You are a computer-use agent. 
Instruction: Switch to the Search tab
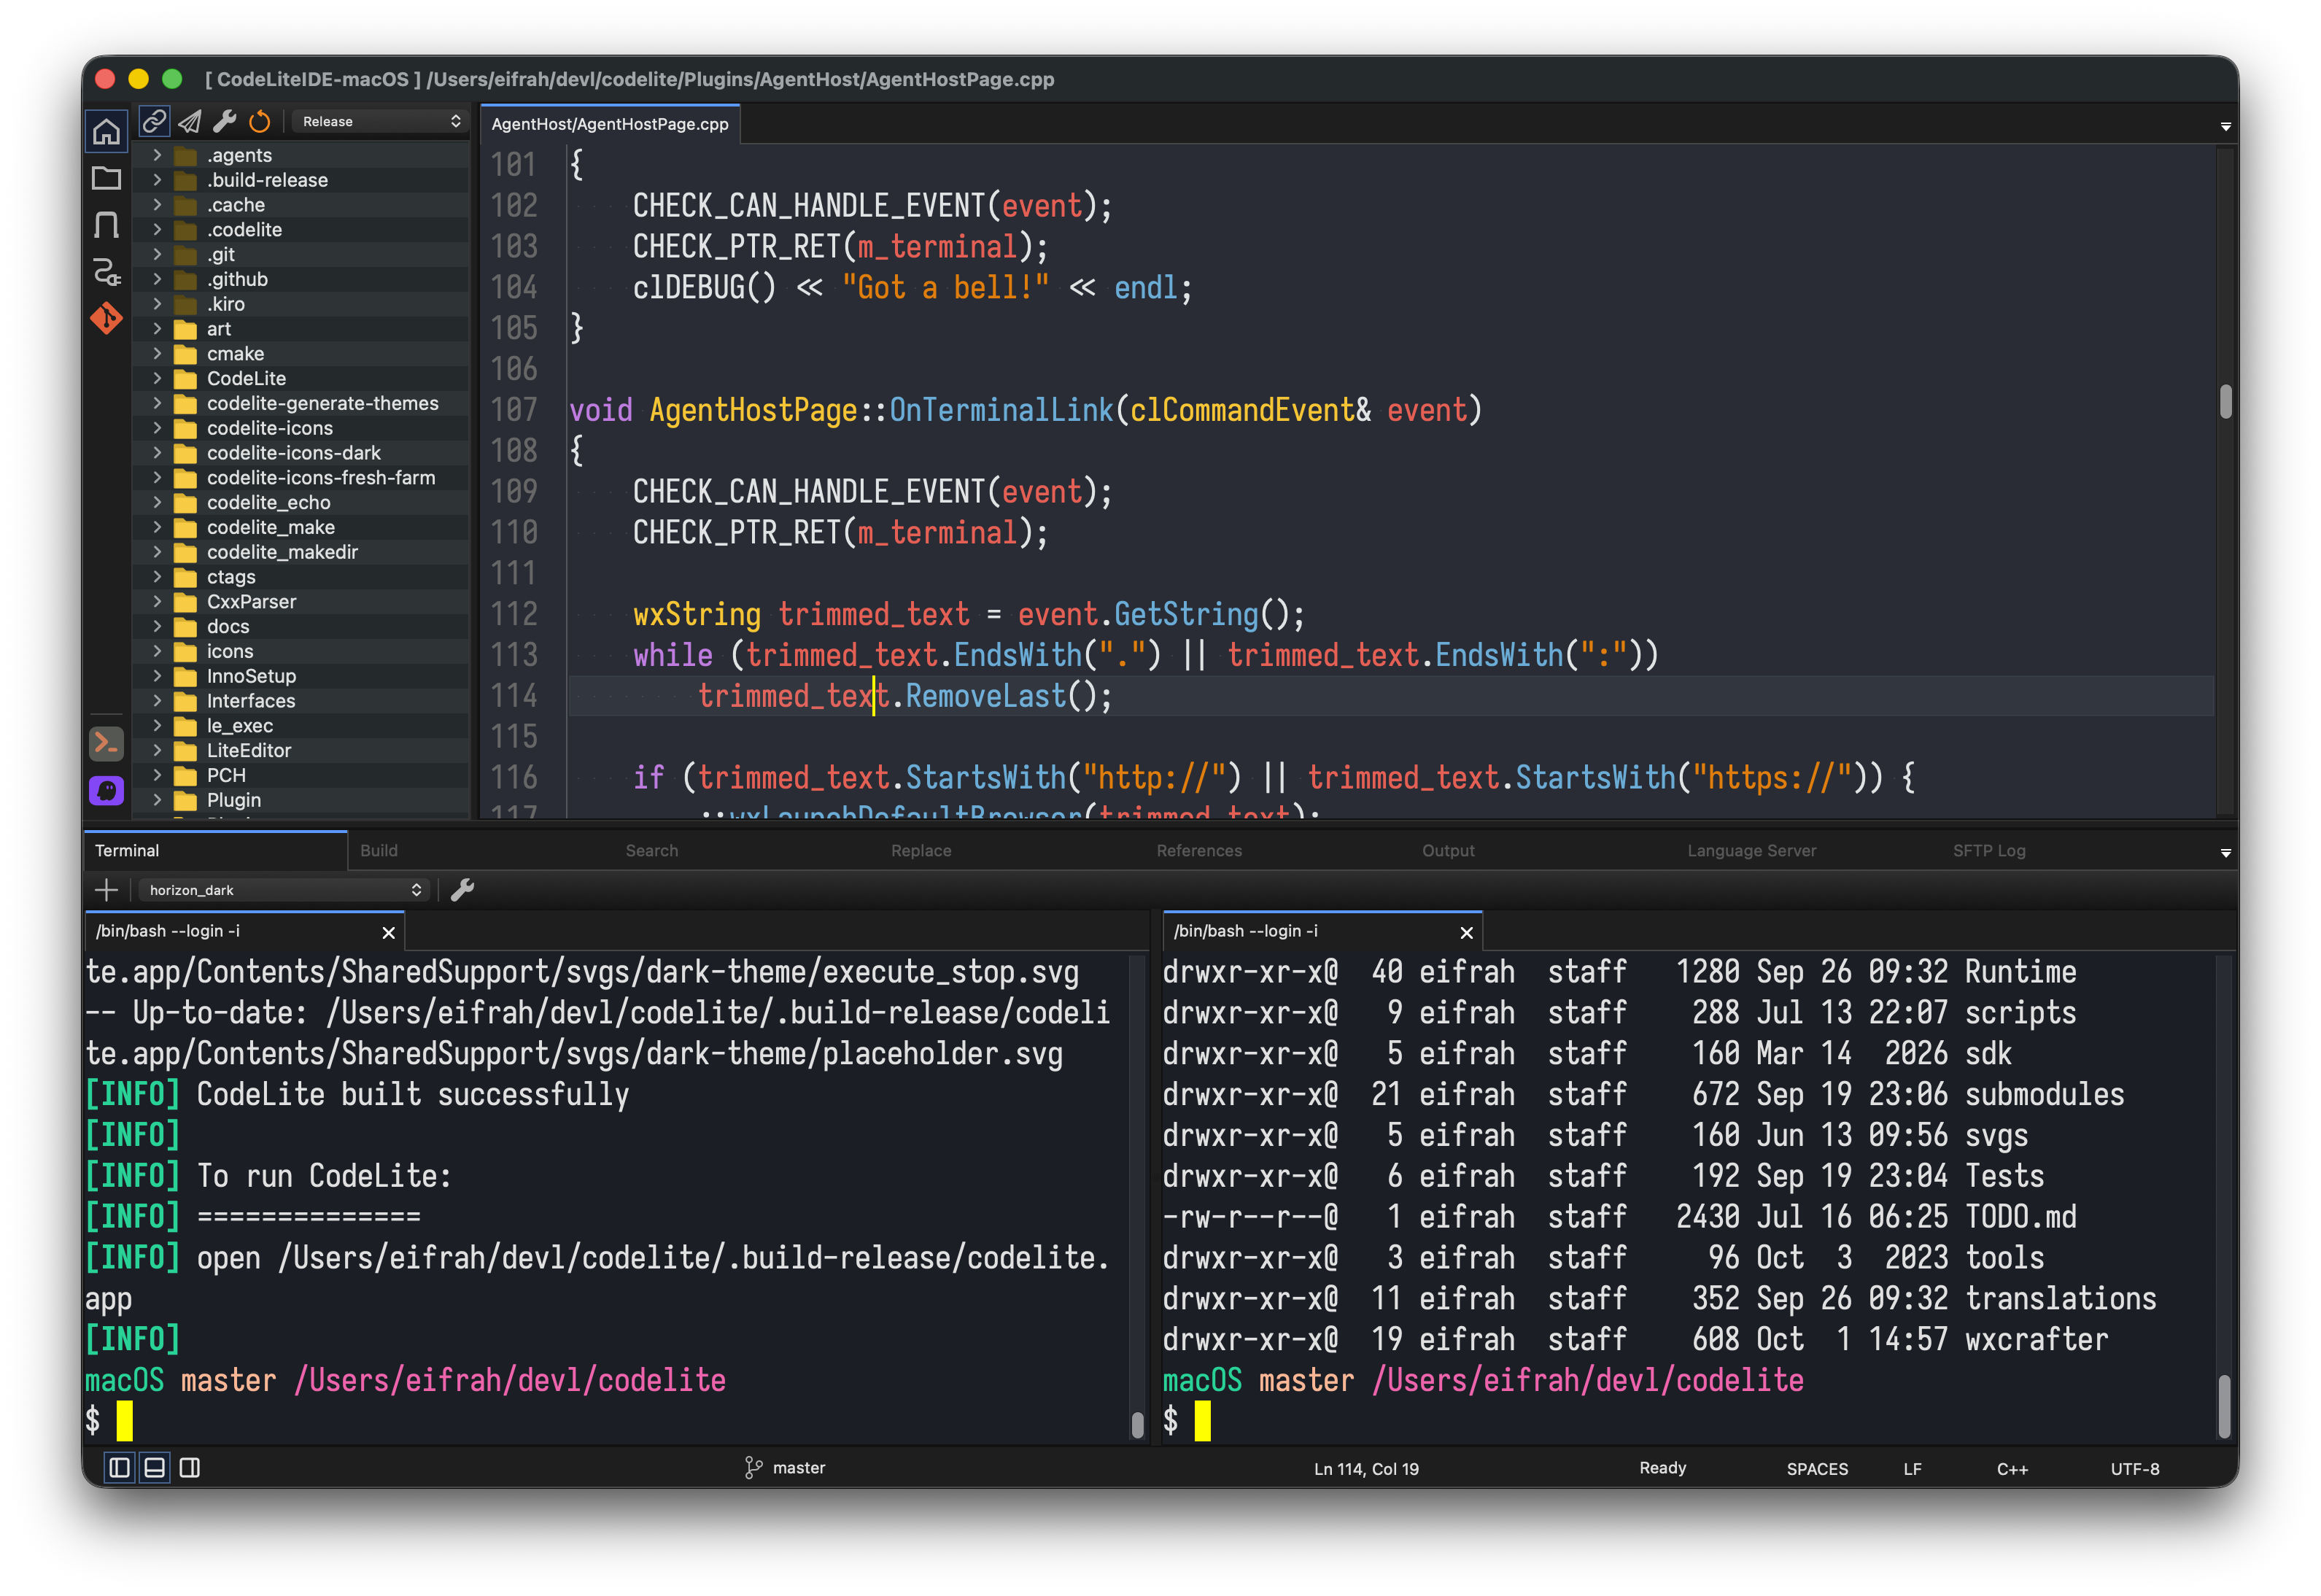coord(651,850)
